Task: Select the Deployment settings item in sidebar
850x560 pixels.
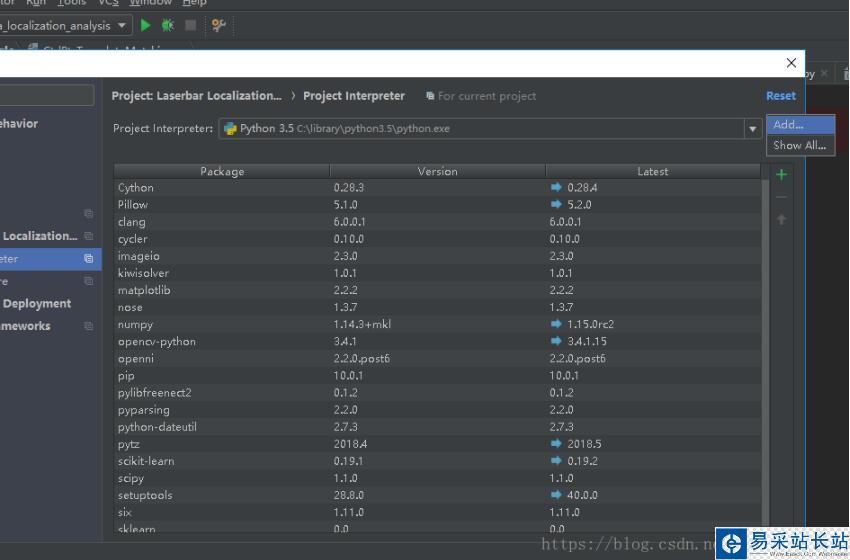Action: pyautogui.click(x=37, y=304)
